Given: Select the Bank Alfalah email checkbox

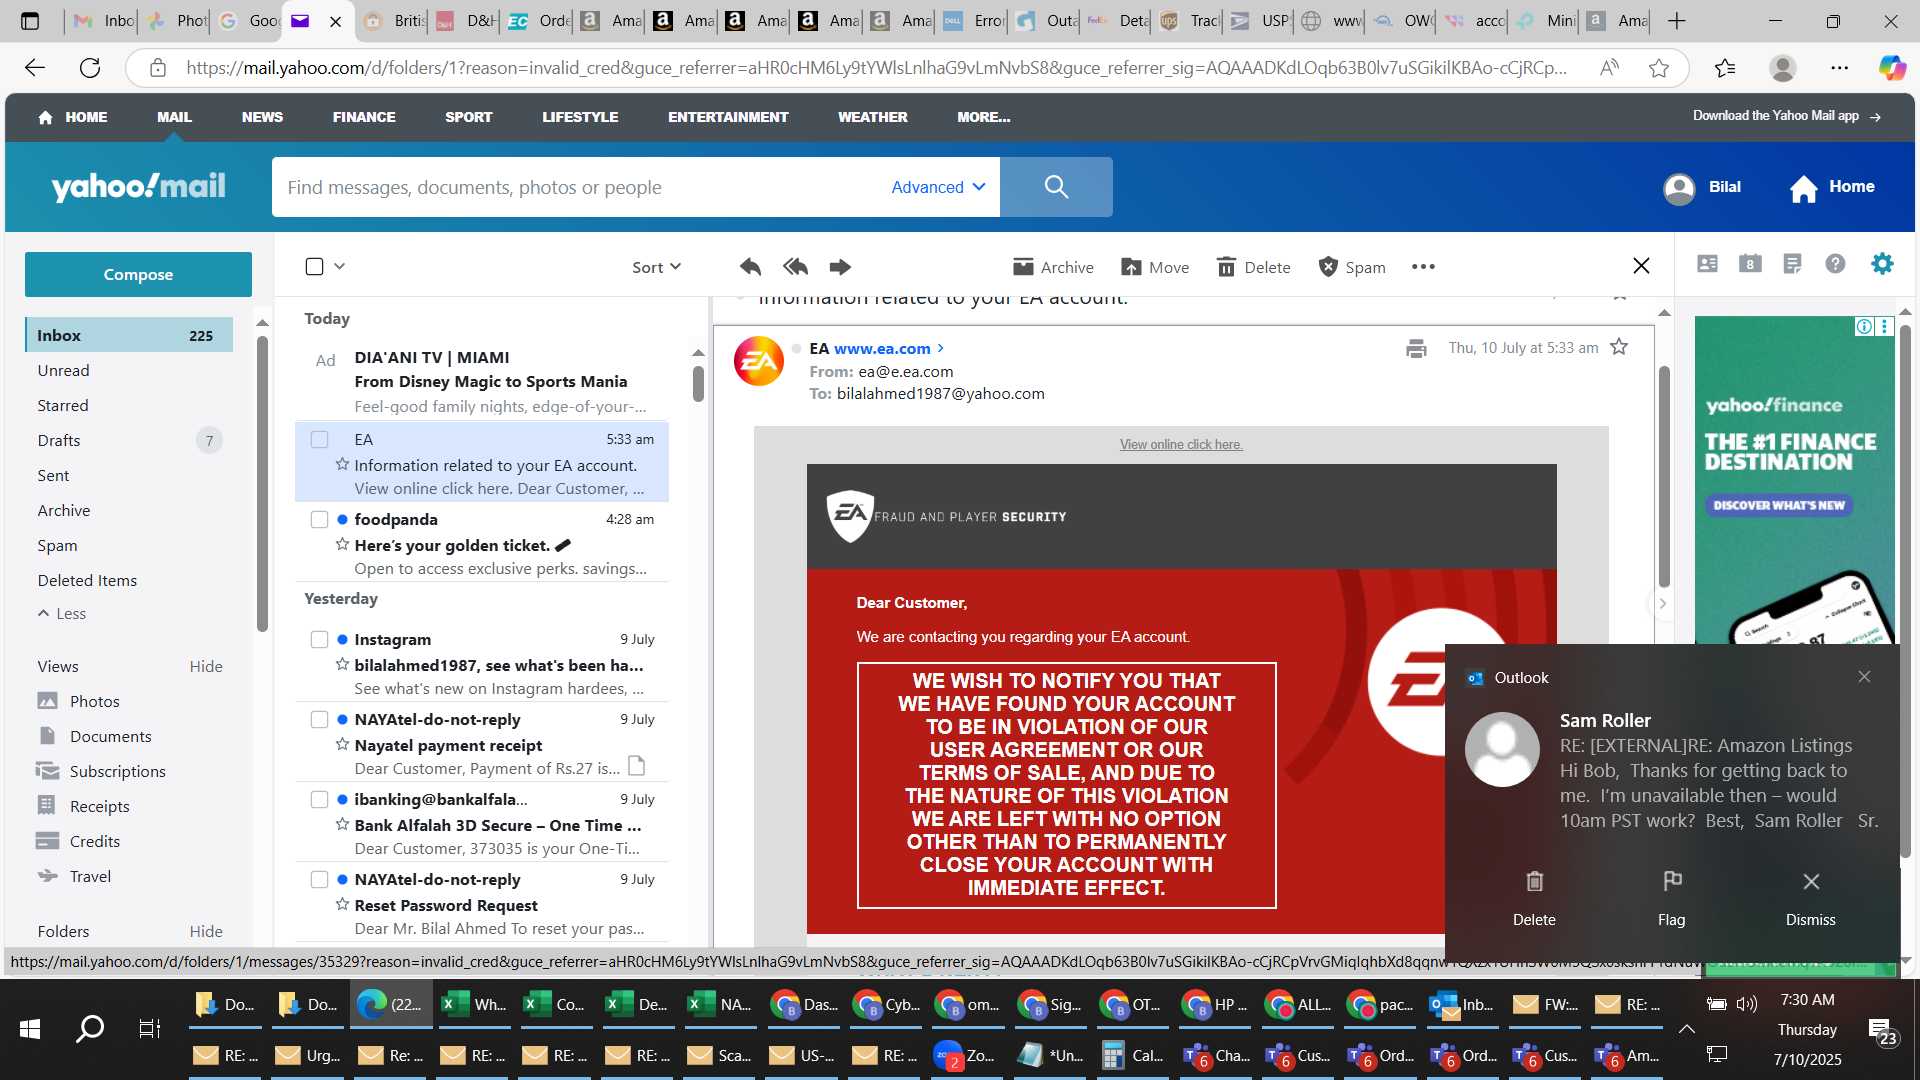Looking at the screenshot, I should click(x=319, y=799).
